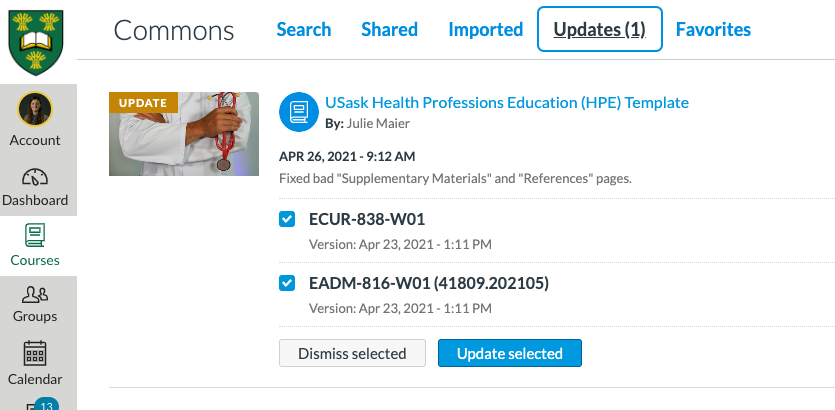
Task: Go to the Imported tab
Action: coord(486,29)
